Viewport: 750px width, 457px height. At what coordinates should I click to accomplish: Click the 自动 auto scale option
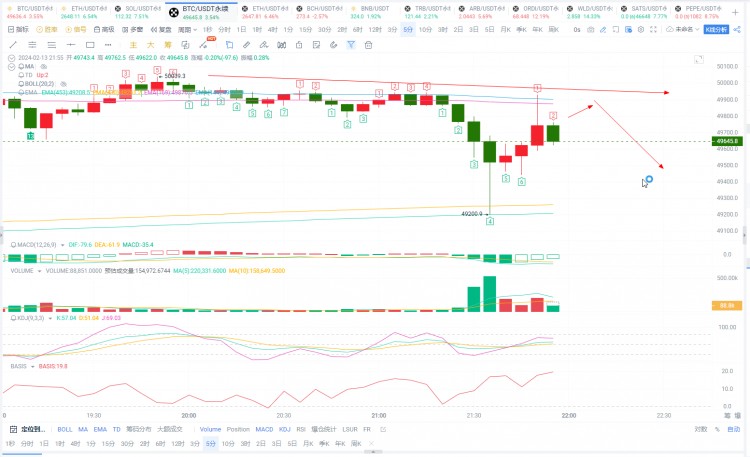[x=734, y=429]
